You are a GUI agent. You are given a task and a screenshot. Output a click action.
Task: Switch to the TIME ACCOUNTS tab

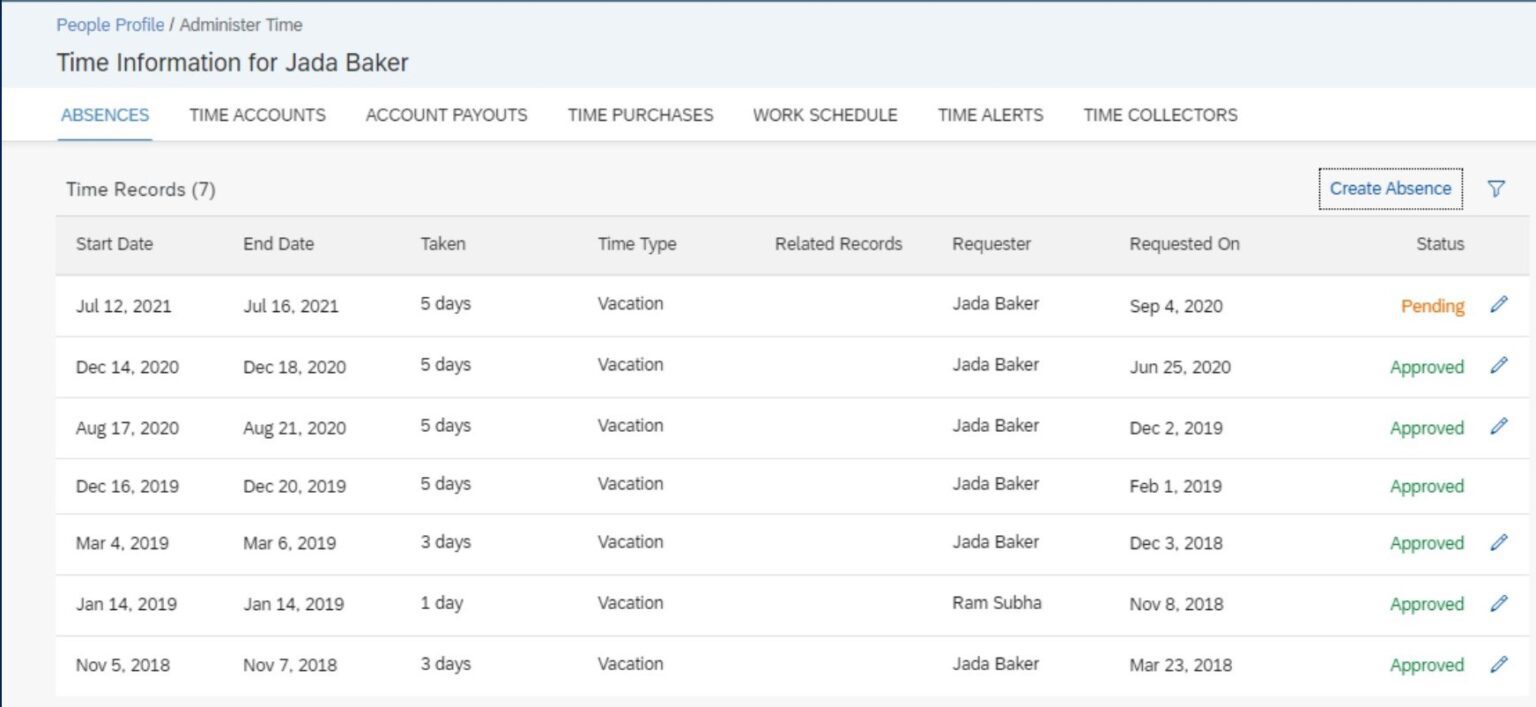256,115
